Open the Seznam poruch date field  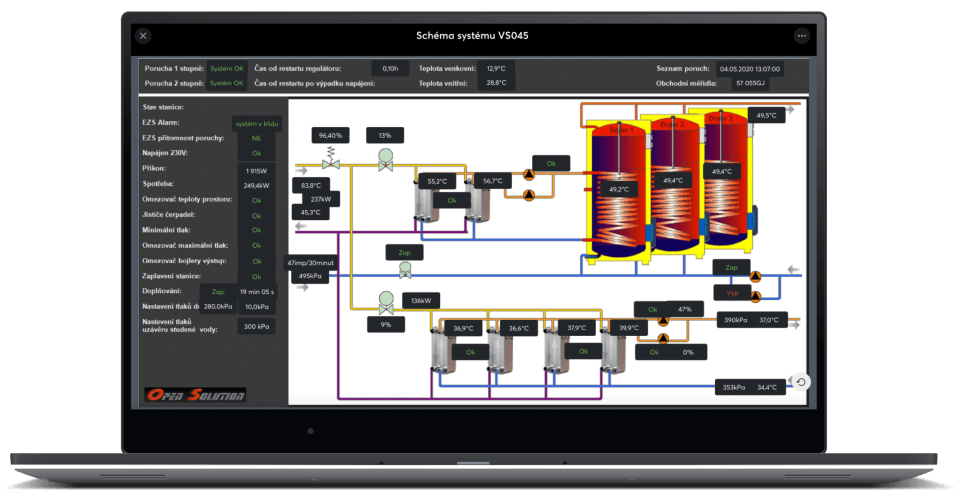coord(749,69)
